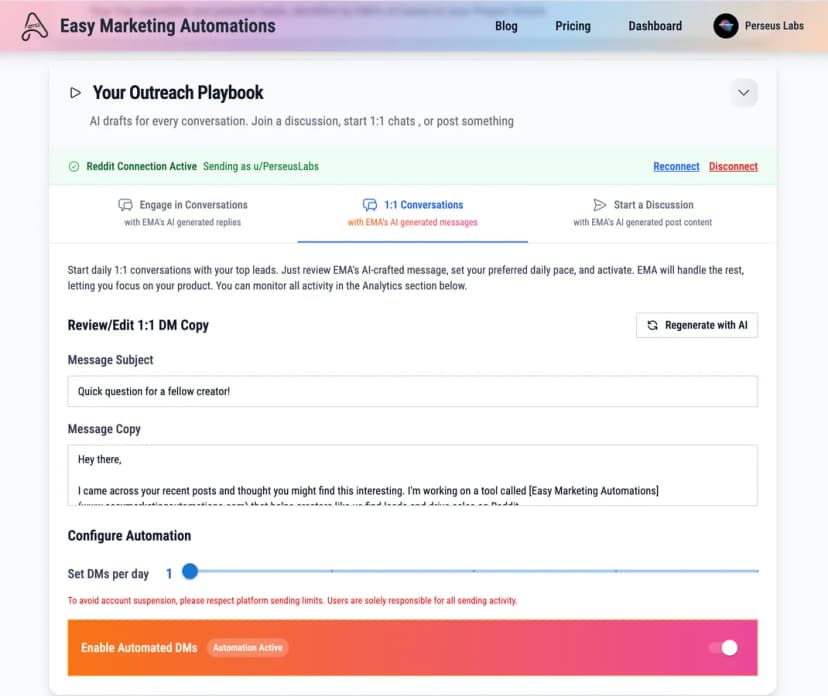Click the refresh icon in Regenerate button
Viewport: 828px width, 696px height.
pyautogui.click(x=652, y=325)
